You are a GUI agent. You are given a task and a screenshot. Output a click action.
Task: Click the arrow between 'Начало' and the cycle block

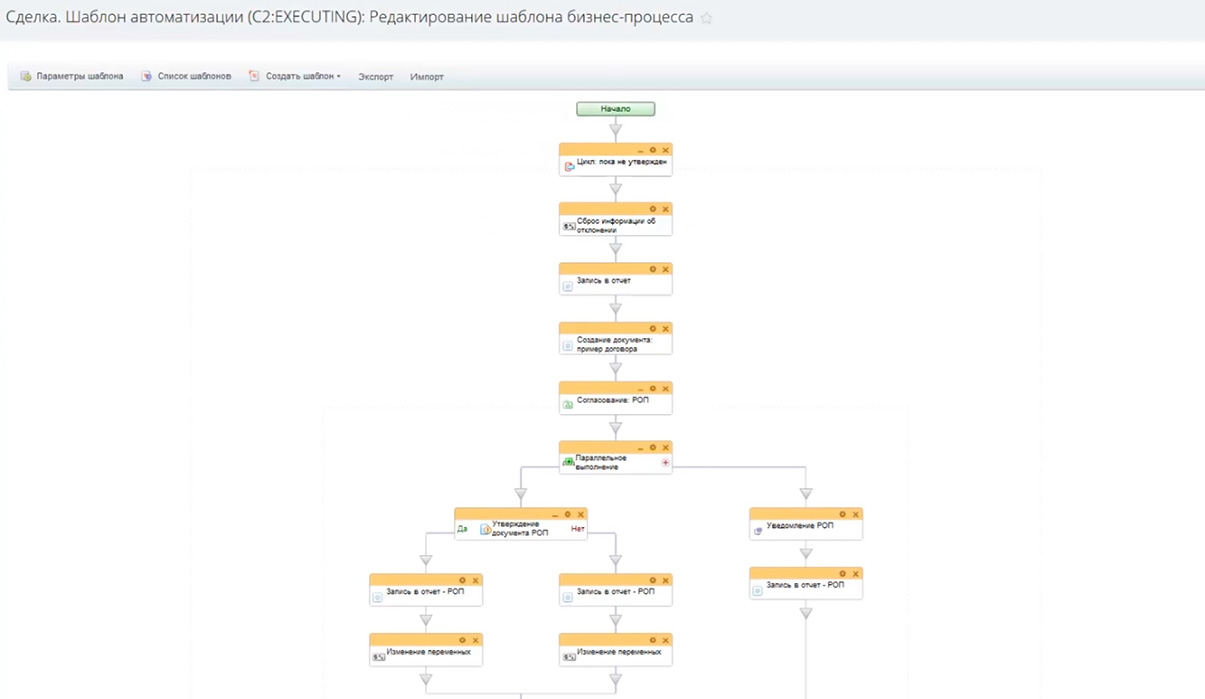coord(615,130)
